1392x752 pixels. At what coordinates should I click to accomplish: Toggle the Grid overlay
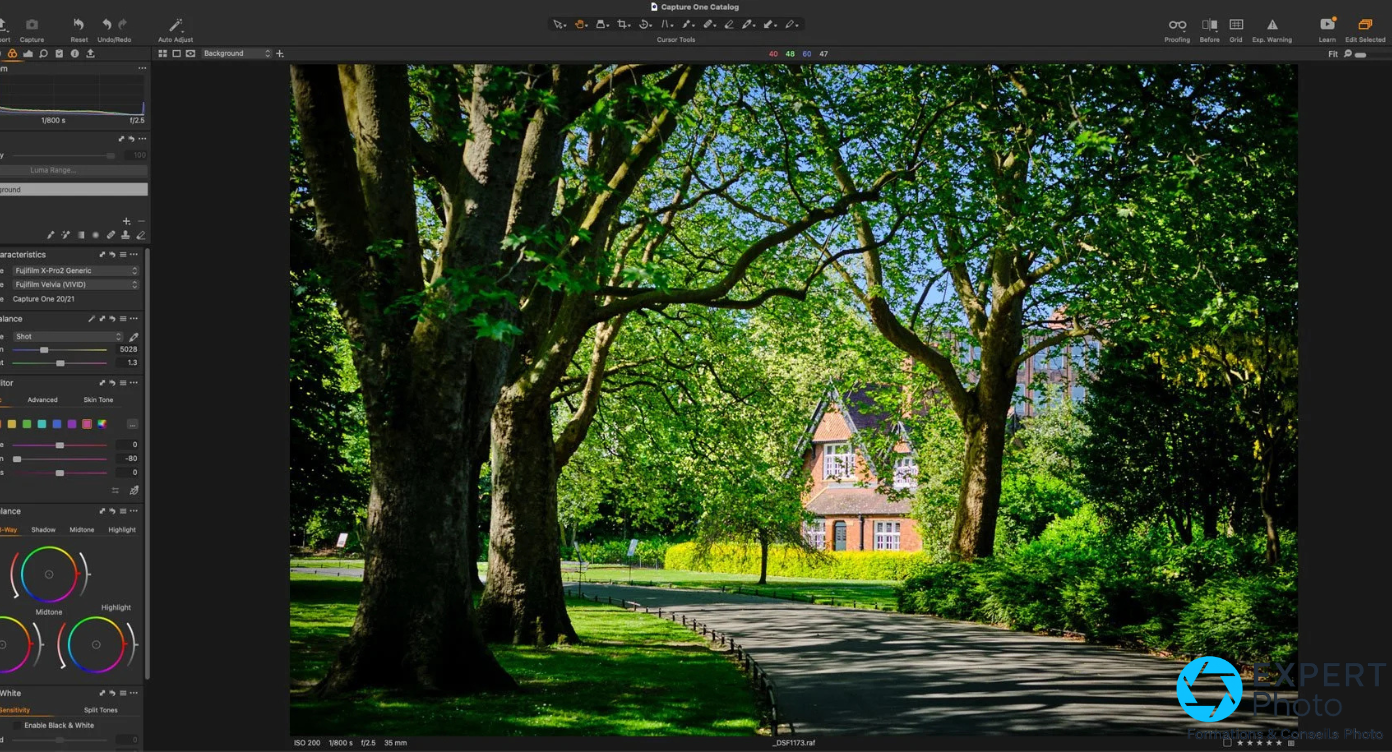coord(1236,25)
